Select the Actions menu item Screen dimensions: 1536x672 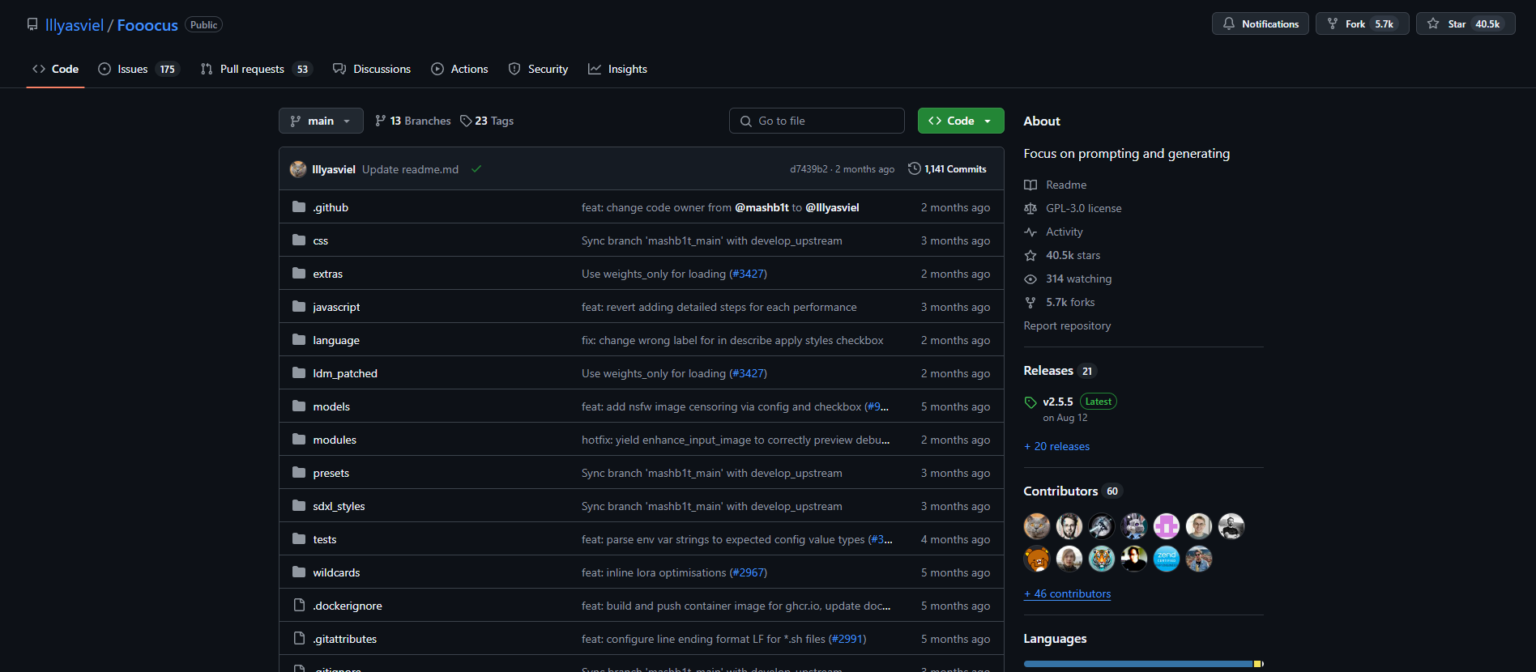459,68
